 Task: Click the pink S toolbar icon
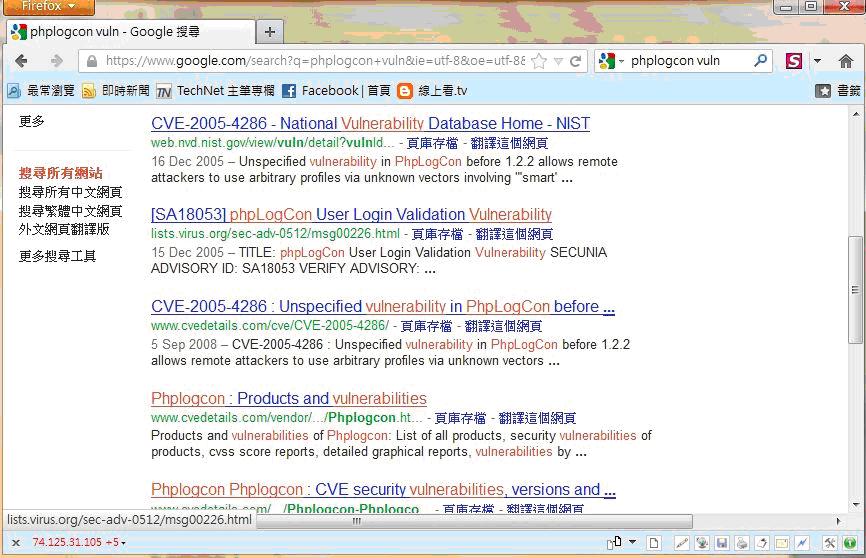[794, 61]
